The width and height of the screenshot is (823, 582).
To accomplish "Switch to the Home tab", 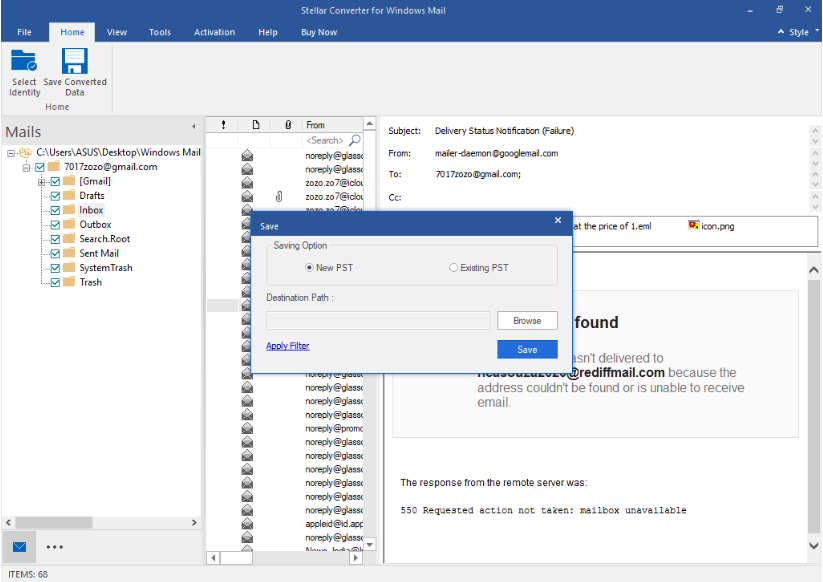I will 72,32.
